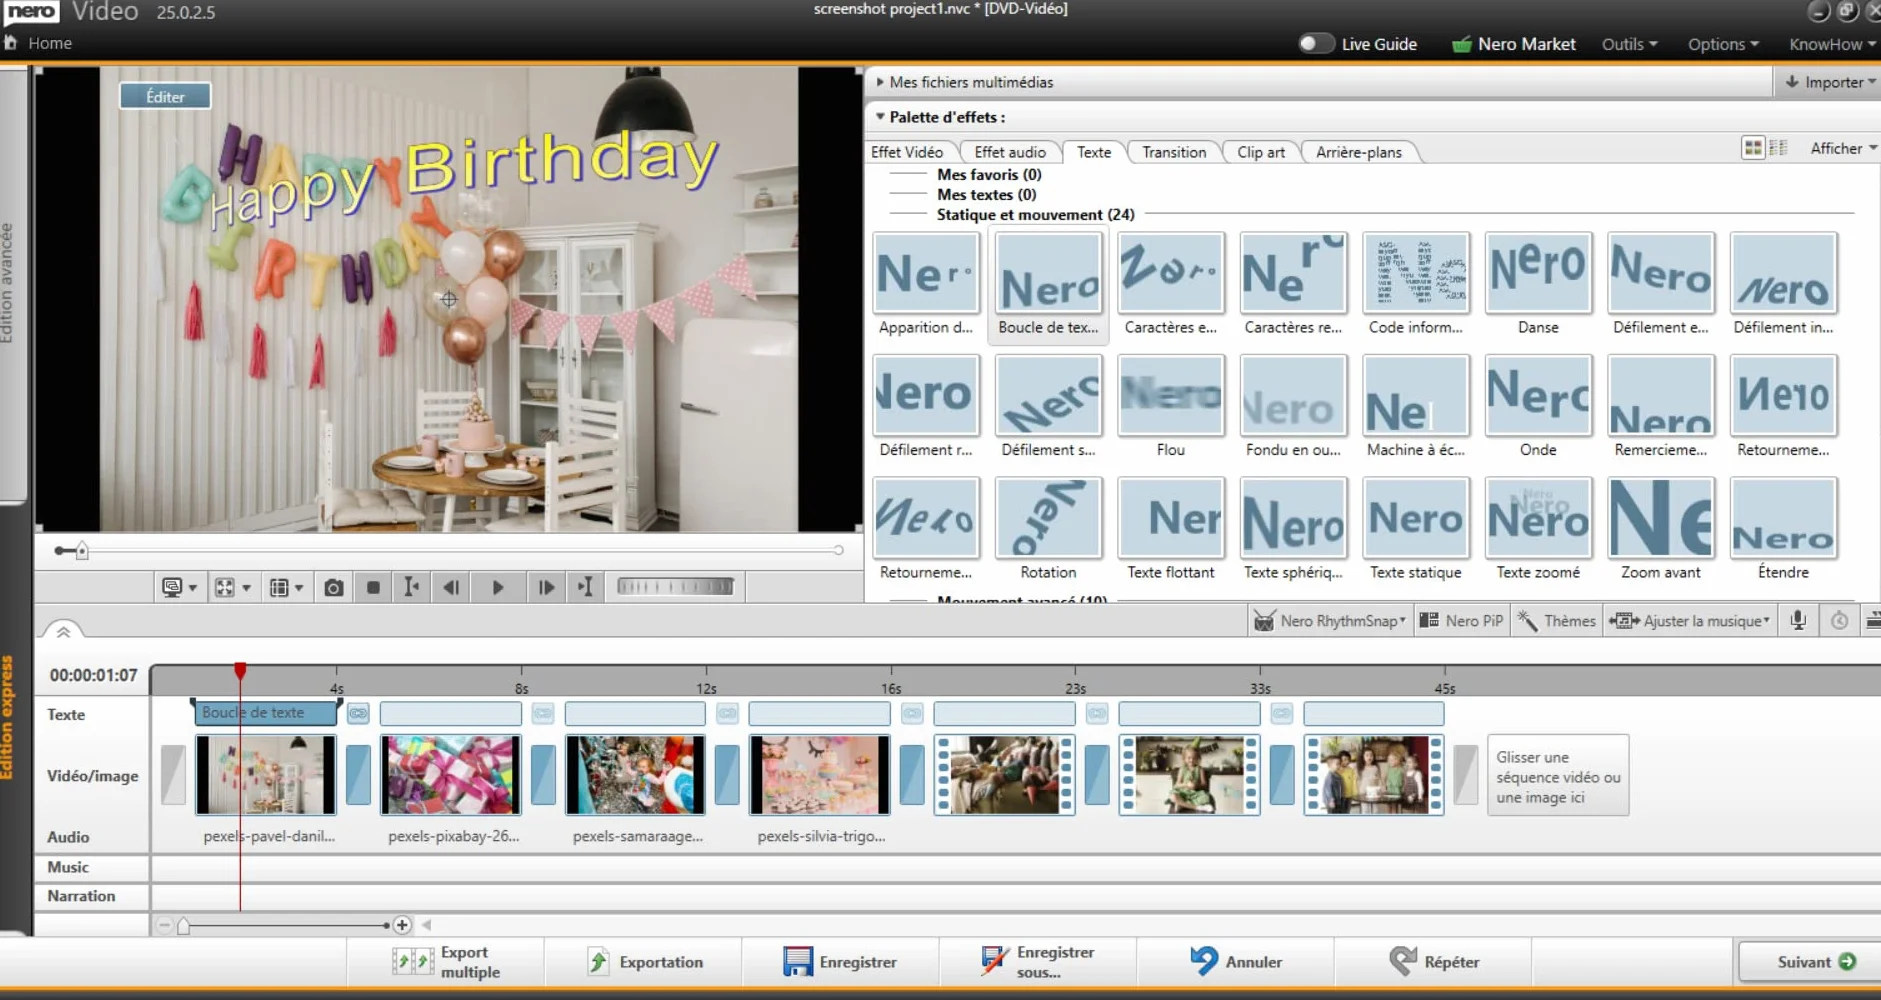Take a snapshot with the camera icon

(334, 587)
